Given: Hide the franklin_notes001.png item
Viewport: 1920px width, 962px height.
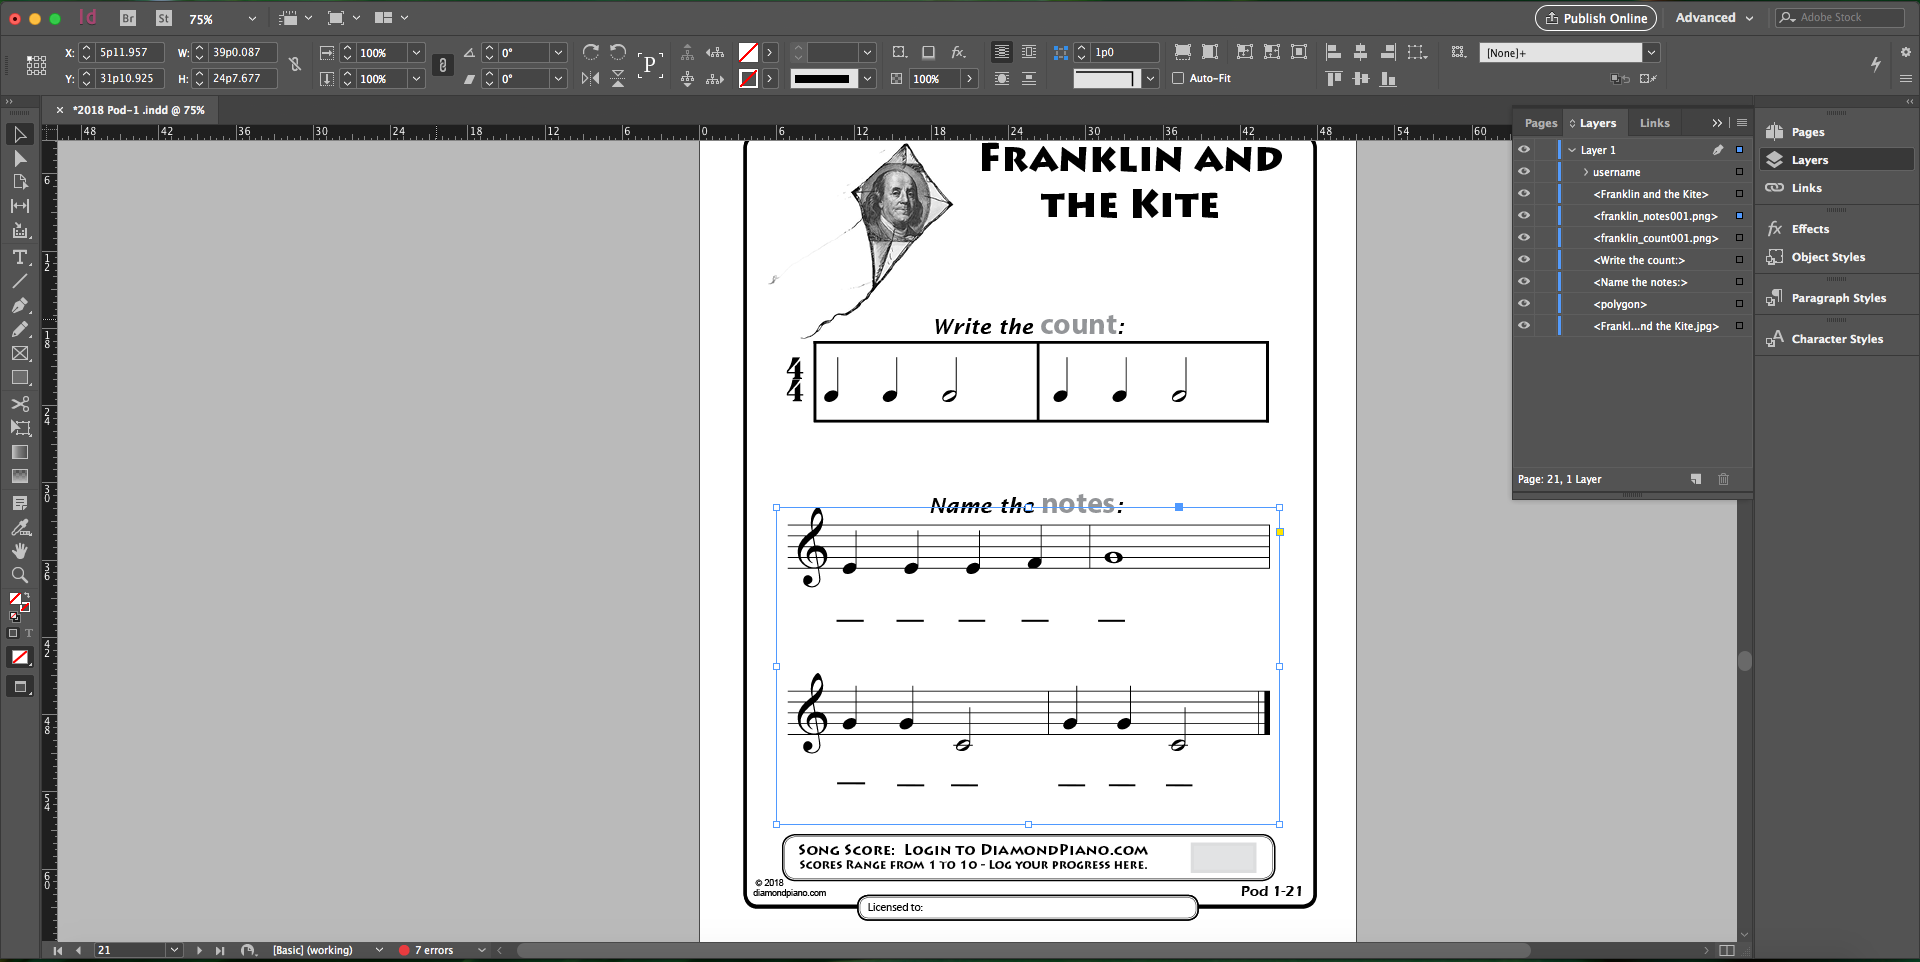Looking at the screenshot, I should [x=1524, y=216].
